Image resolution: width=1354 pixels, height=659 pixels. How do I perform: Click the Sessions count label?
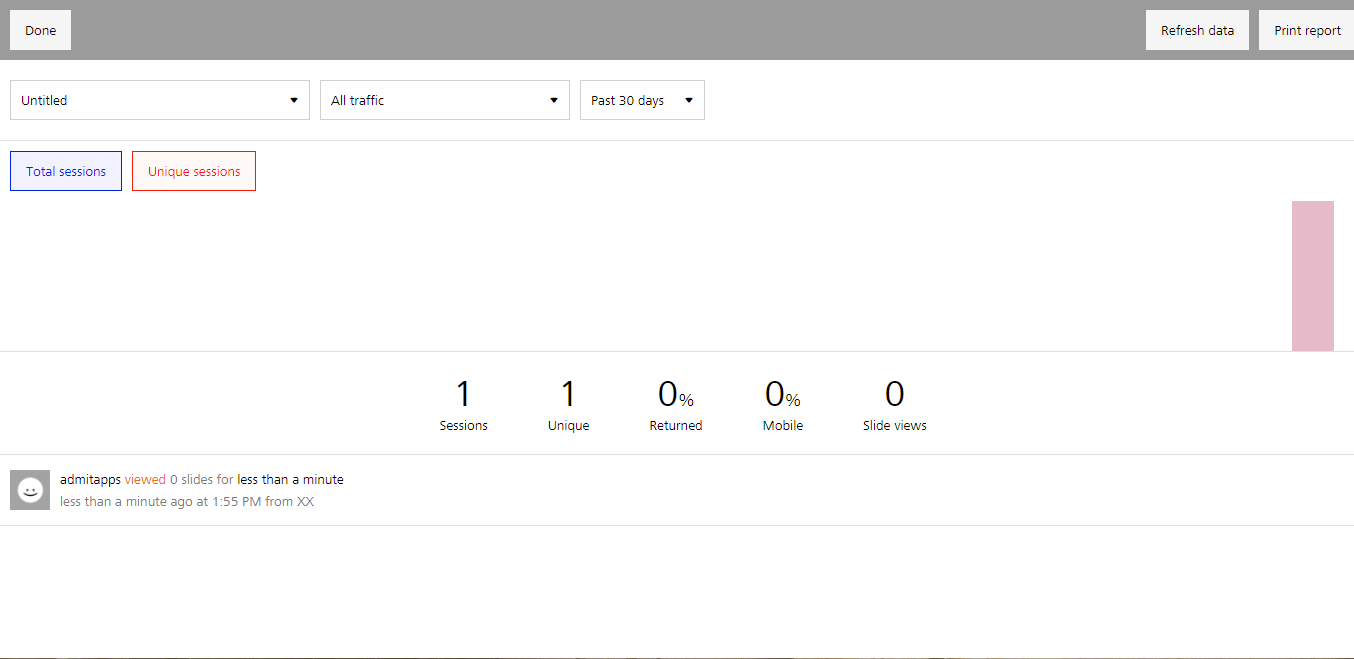[x=463, y=426]
